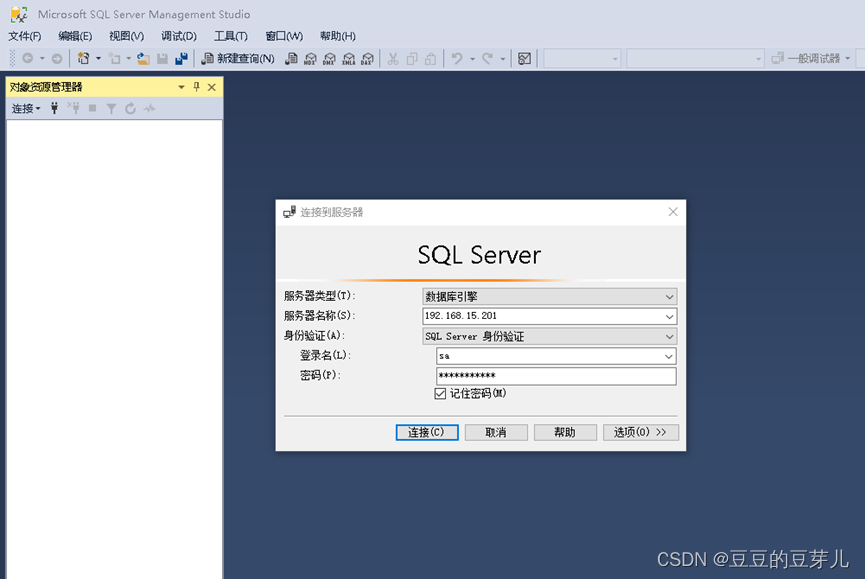Open the 调试(D) menu
The width and height of the screenshot is (865, 579).
tap(179, 36)
